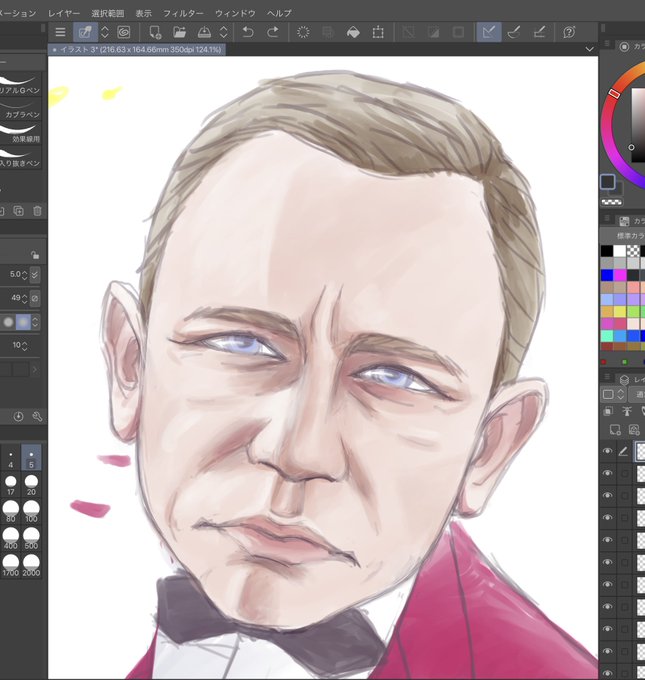Viewport: 645px width, 680px height.
Task: Click the scale/rotate transform icon
Action: [378, 32]
